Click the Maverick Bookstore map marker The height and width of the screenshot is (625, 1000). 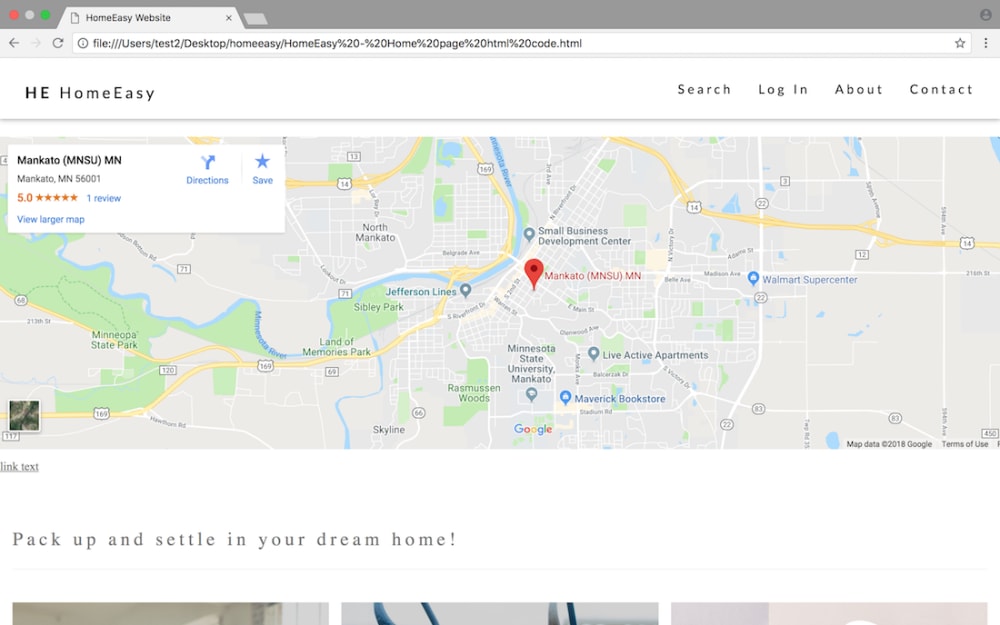[565, 397]
